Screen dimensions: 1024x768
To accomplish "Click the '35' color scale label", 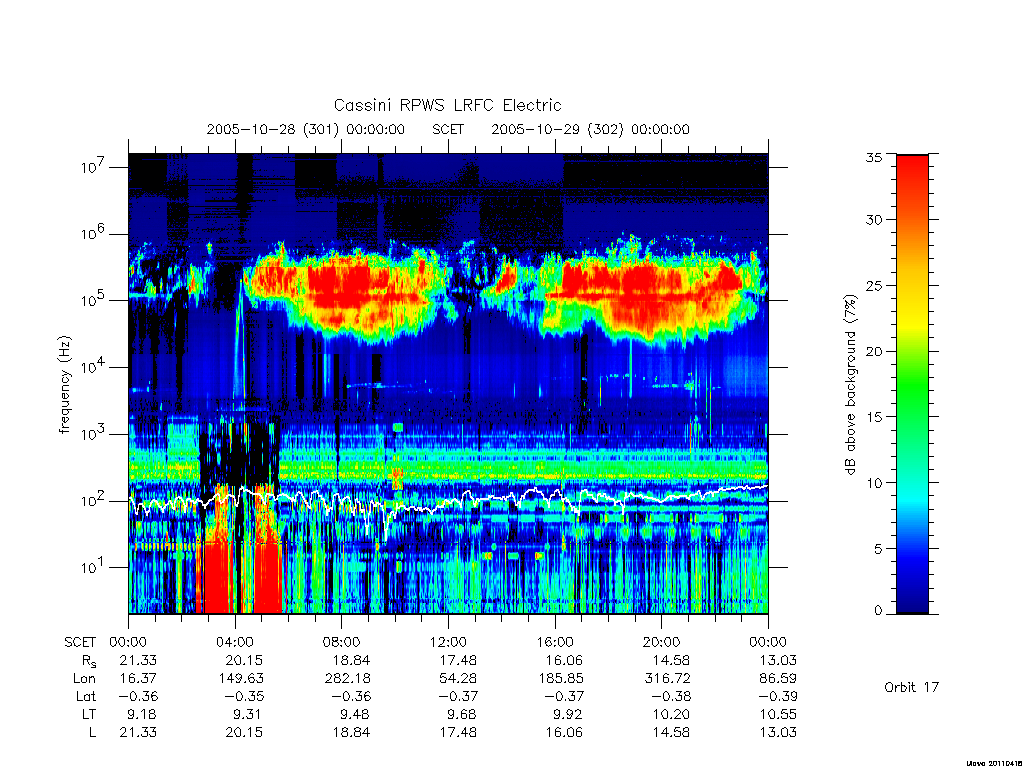I will pos(874,157).
